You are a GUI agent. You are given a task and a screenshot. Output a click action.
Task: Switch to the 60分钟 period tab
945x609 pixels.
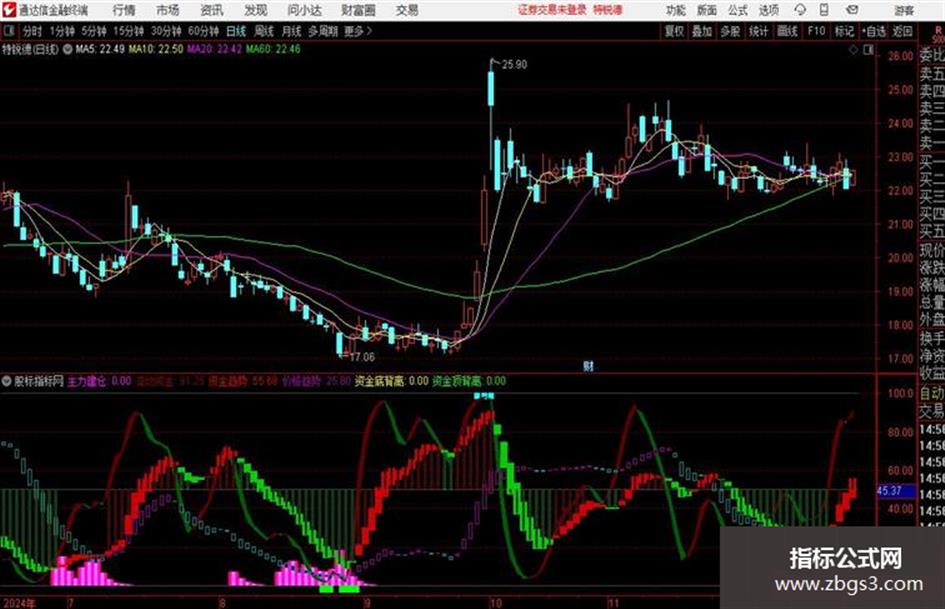click(x=203, y=31)
